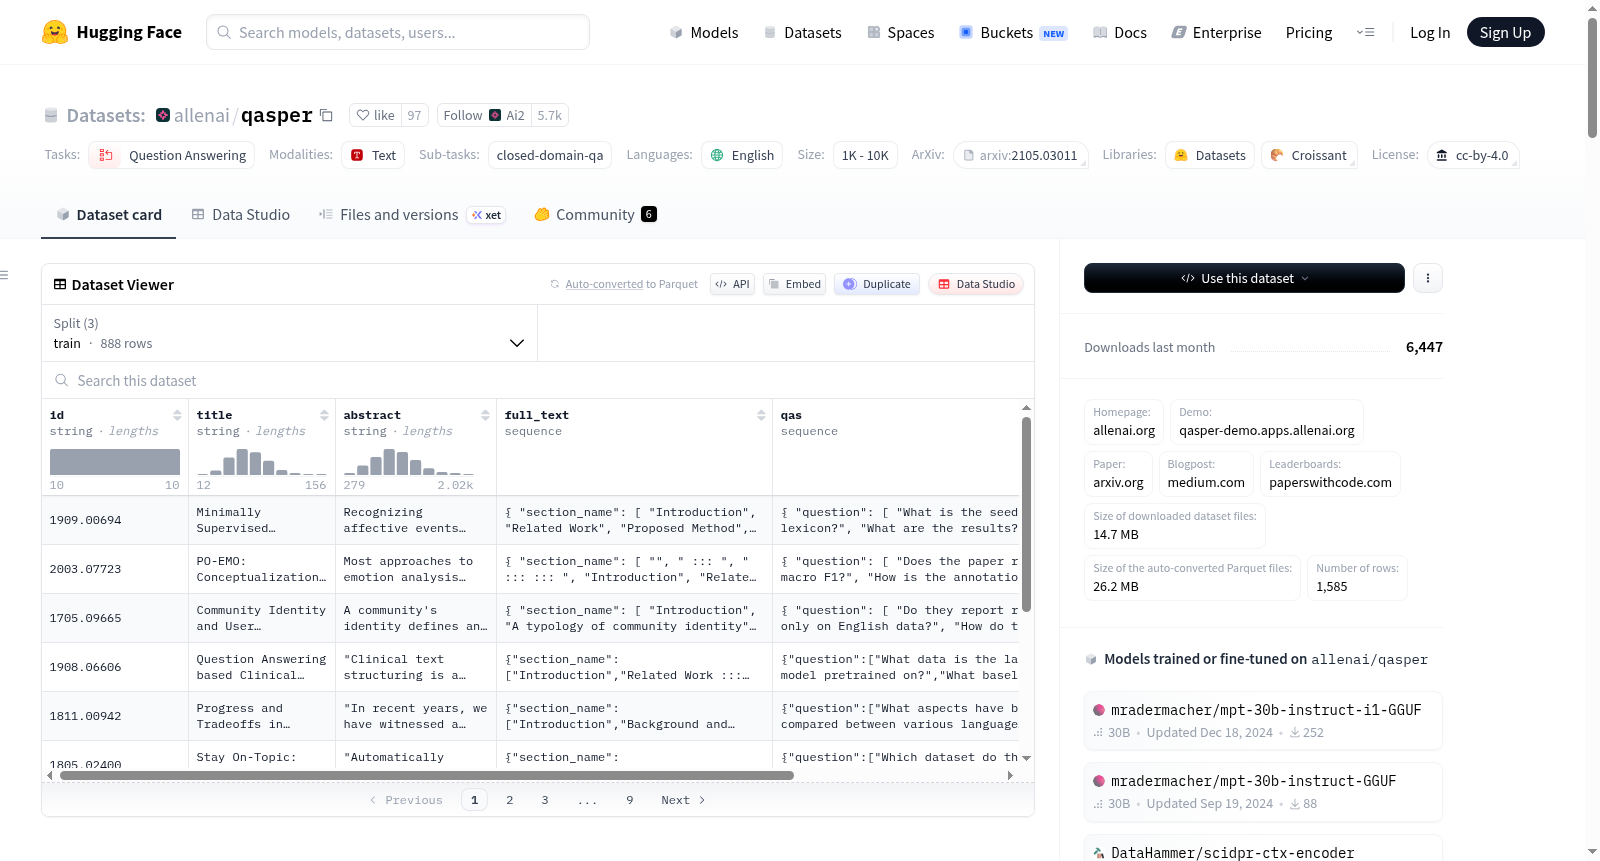Expand the Split selector dropdown
The image size is (1600, 861).
(x=289, y=333)
